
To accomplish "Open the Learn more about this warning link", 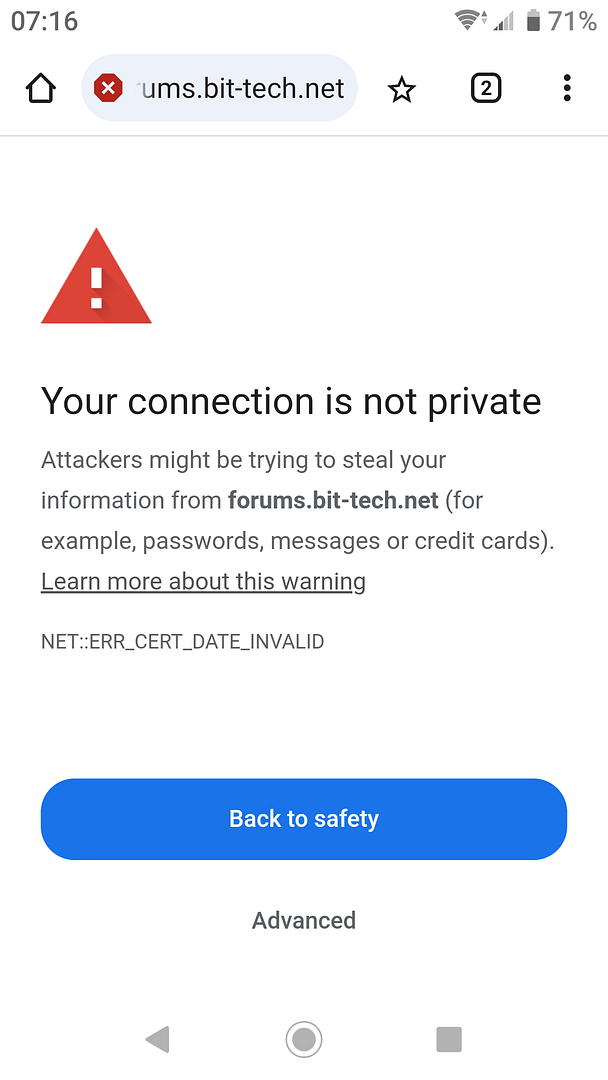I will [203, 581].
